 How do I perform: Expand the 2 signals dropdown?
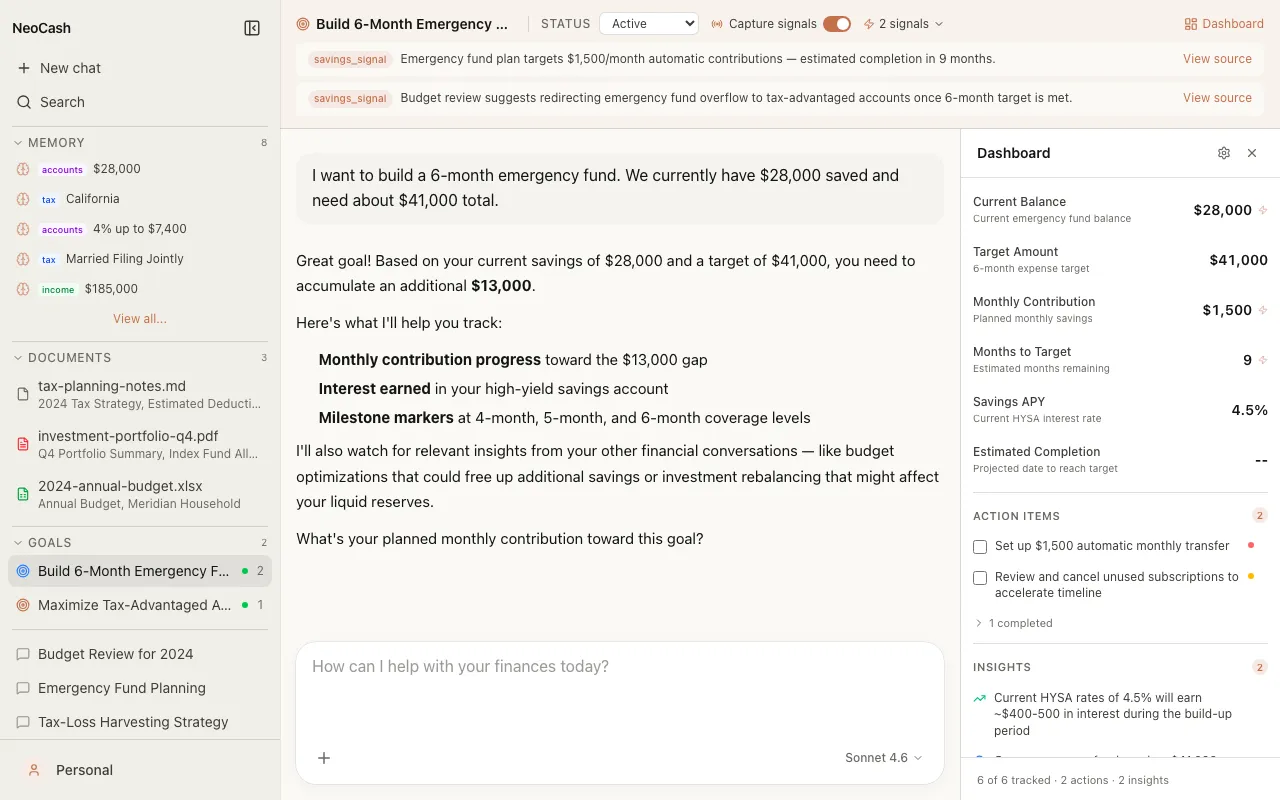(903, 24)
